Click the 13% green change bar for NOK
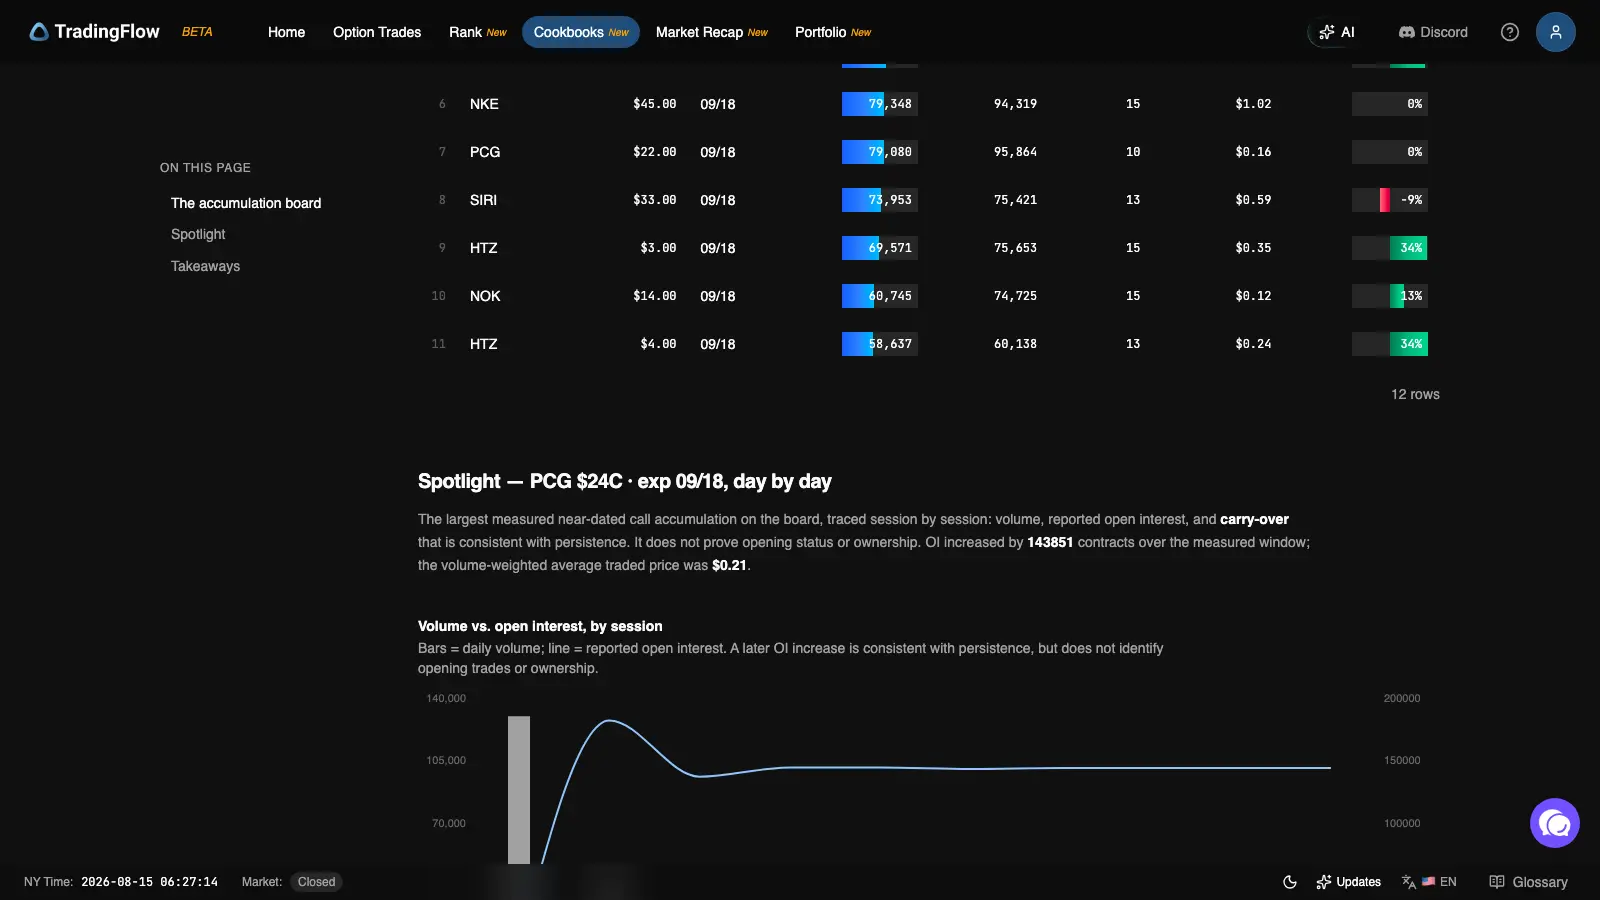 [x=1390, y=296]
